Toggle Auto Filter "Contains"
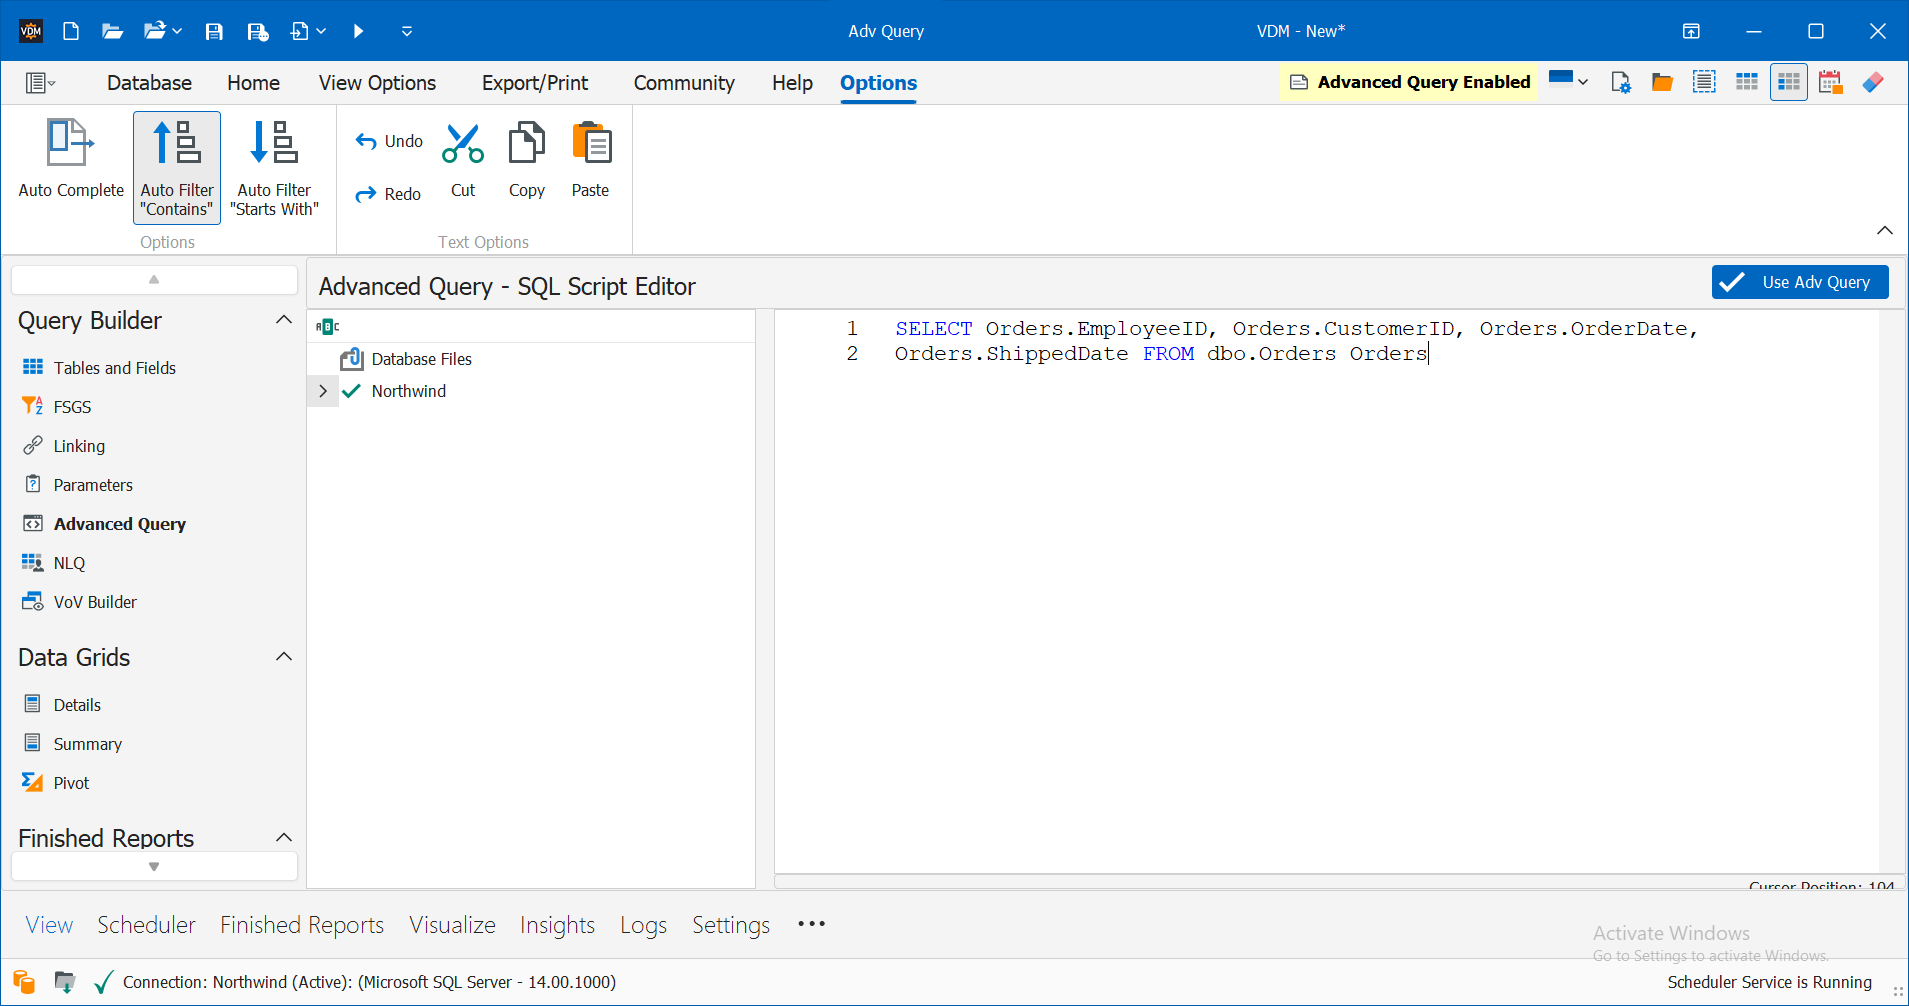Screen dimensions: 1909x1006 click(176, 168)
